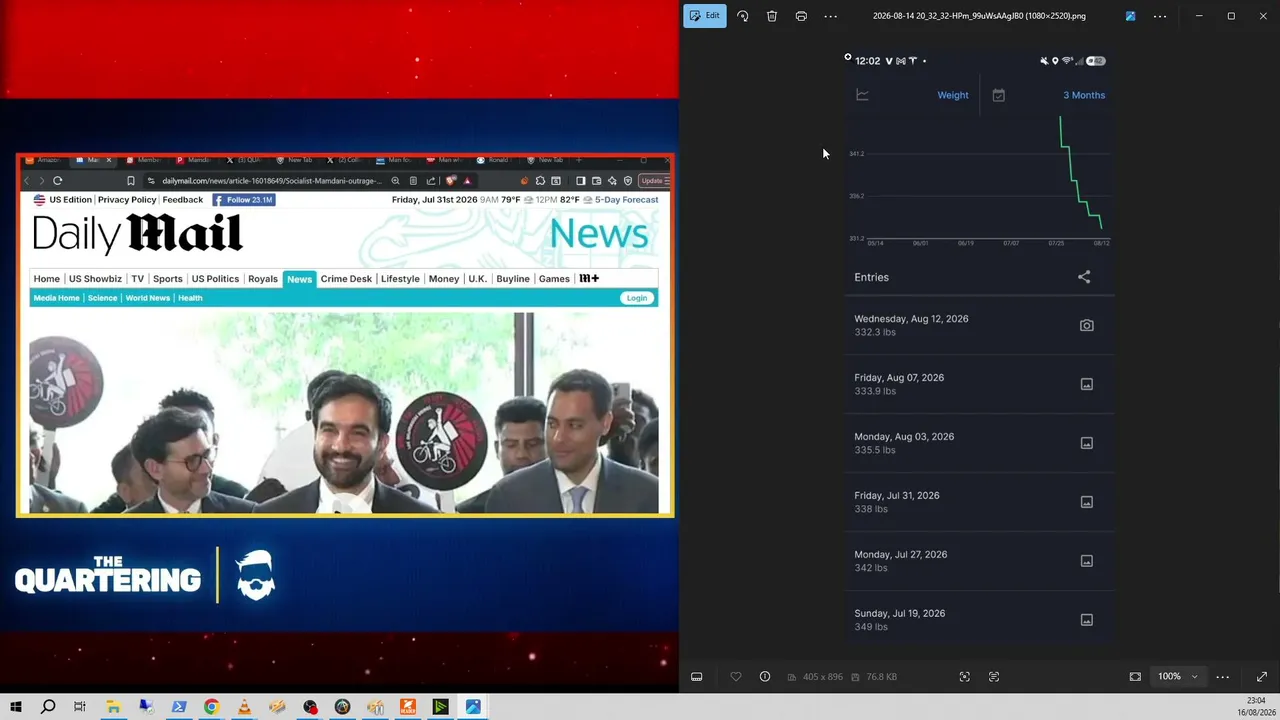Click the Update button in the browser toolbar
Image resolution: width=1280 pixels, height=720 pixels.
[655, 181]
